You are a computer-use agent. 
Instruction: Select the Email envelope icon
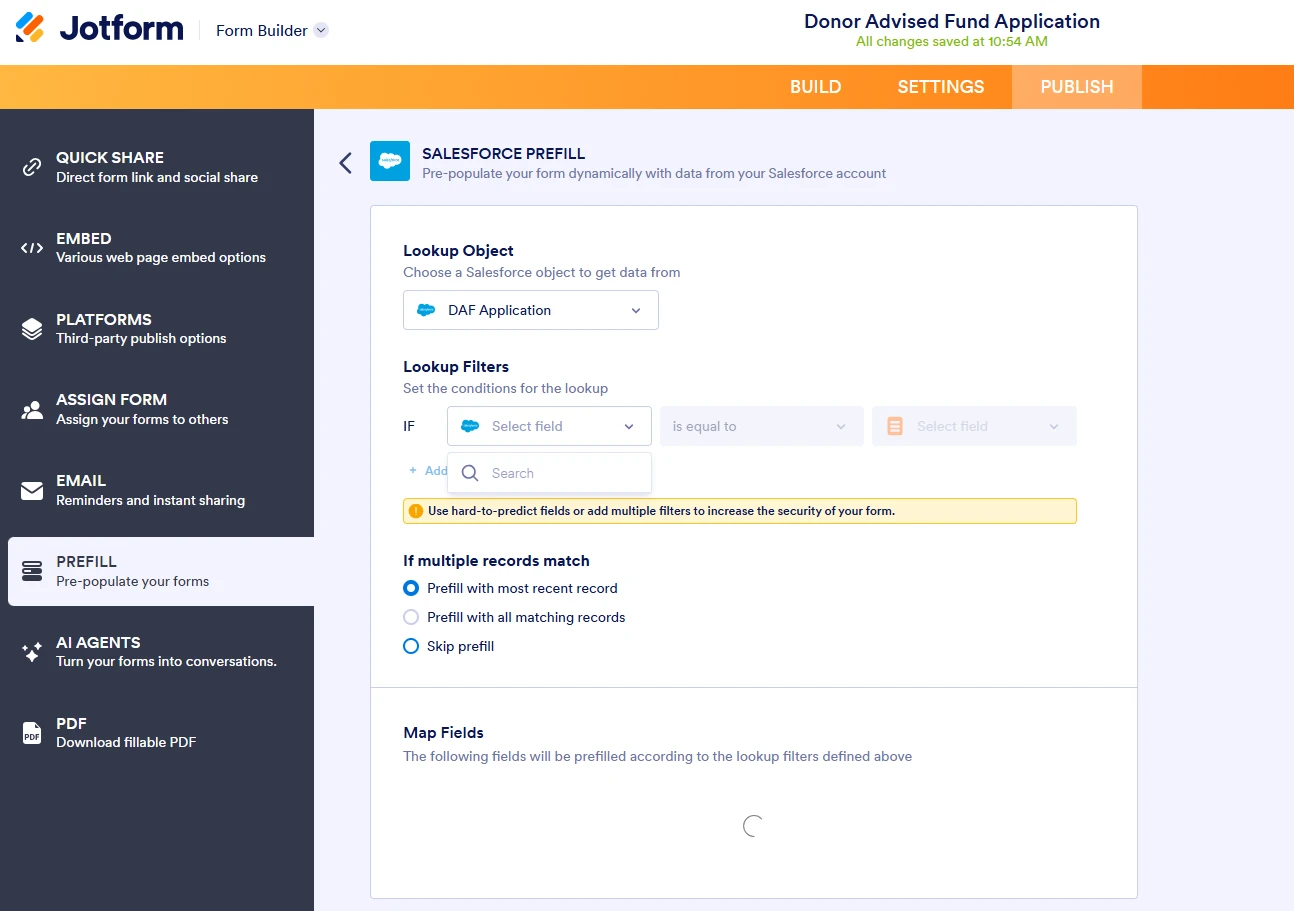point(30,489)
